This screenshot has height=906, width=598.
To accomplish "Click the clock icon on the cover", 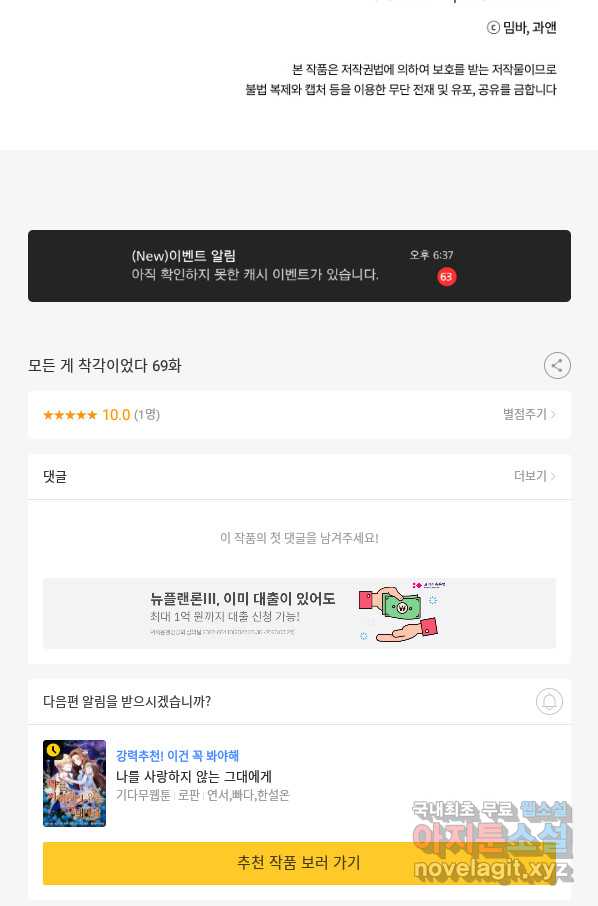I will point(53,750).
